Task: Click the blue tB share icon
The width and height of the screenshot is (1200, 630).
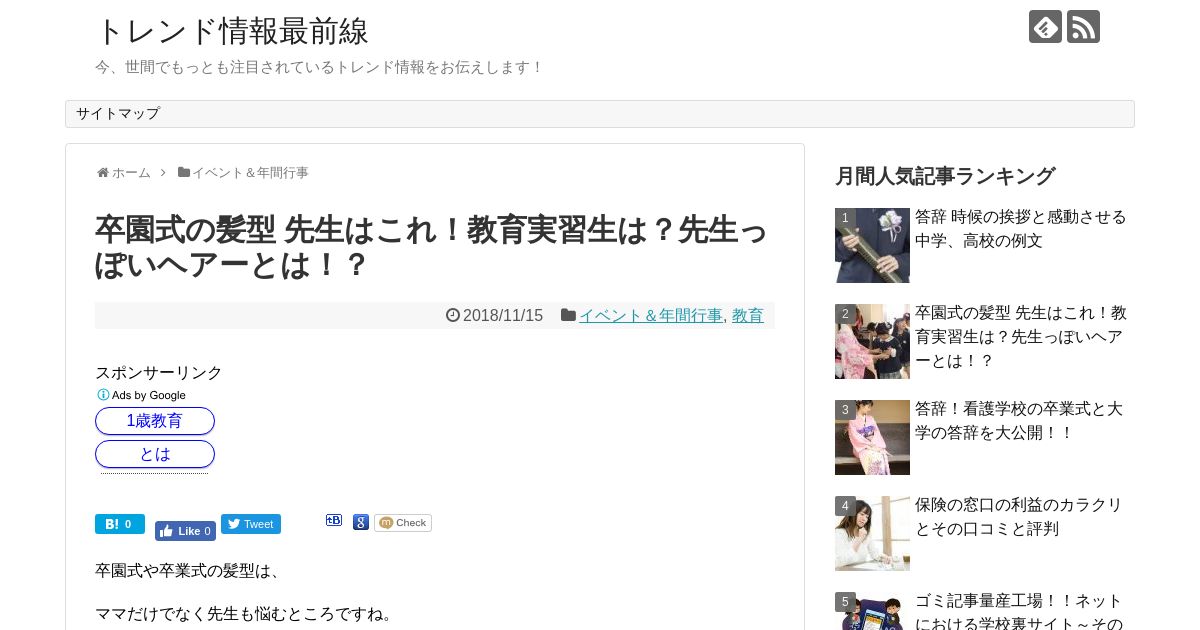Action: click(334, 520)
